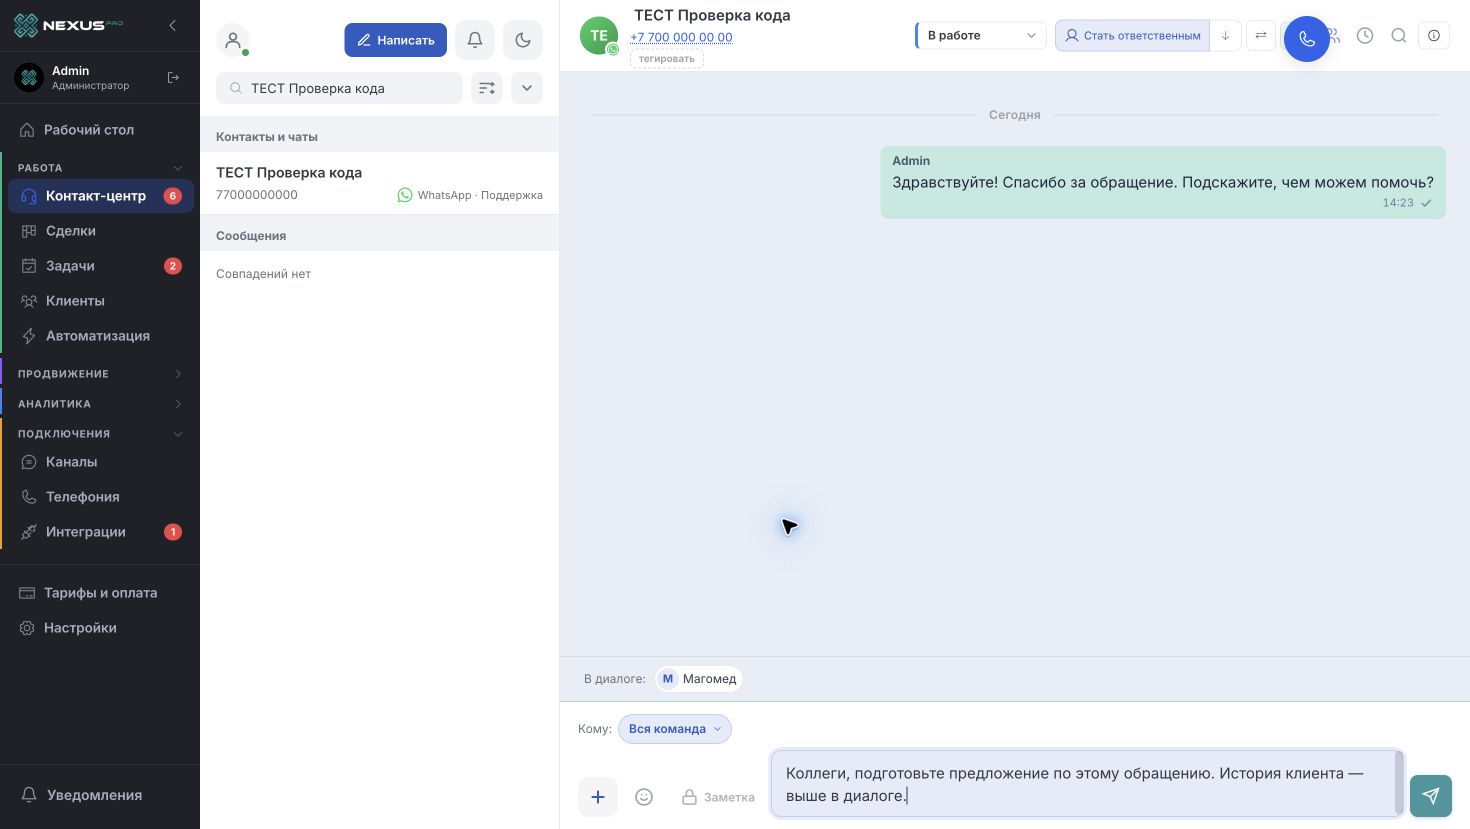Screen dimensions: 1470x829
Task: Open the chat history clock icon
Action: pyautogui.click(x=1365, y=36)
